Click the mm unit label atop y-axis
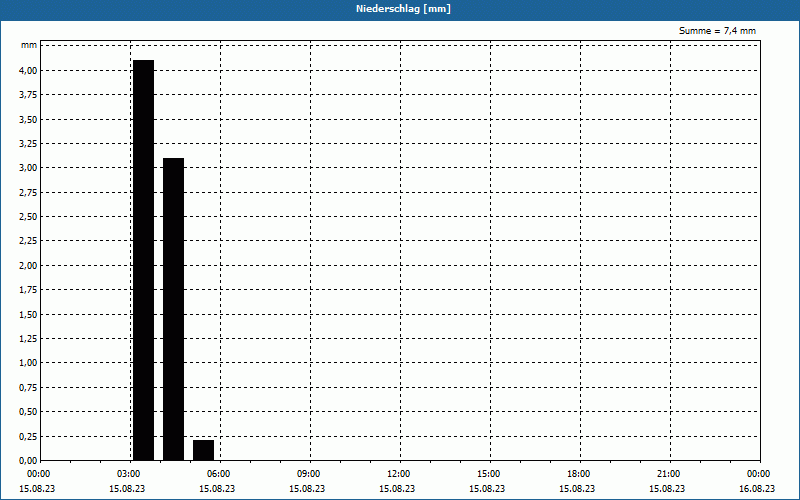The width and height of the screenshot is (800, 500). click(29, 45)
